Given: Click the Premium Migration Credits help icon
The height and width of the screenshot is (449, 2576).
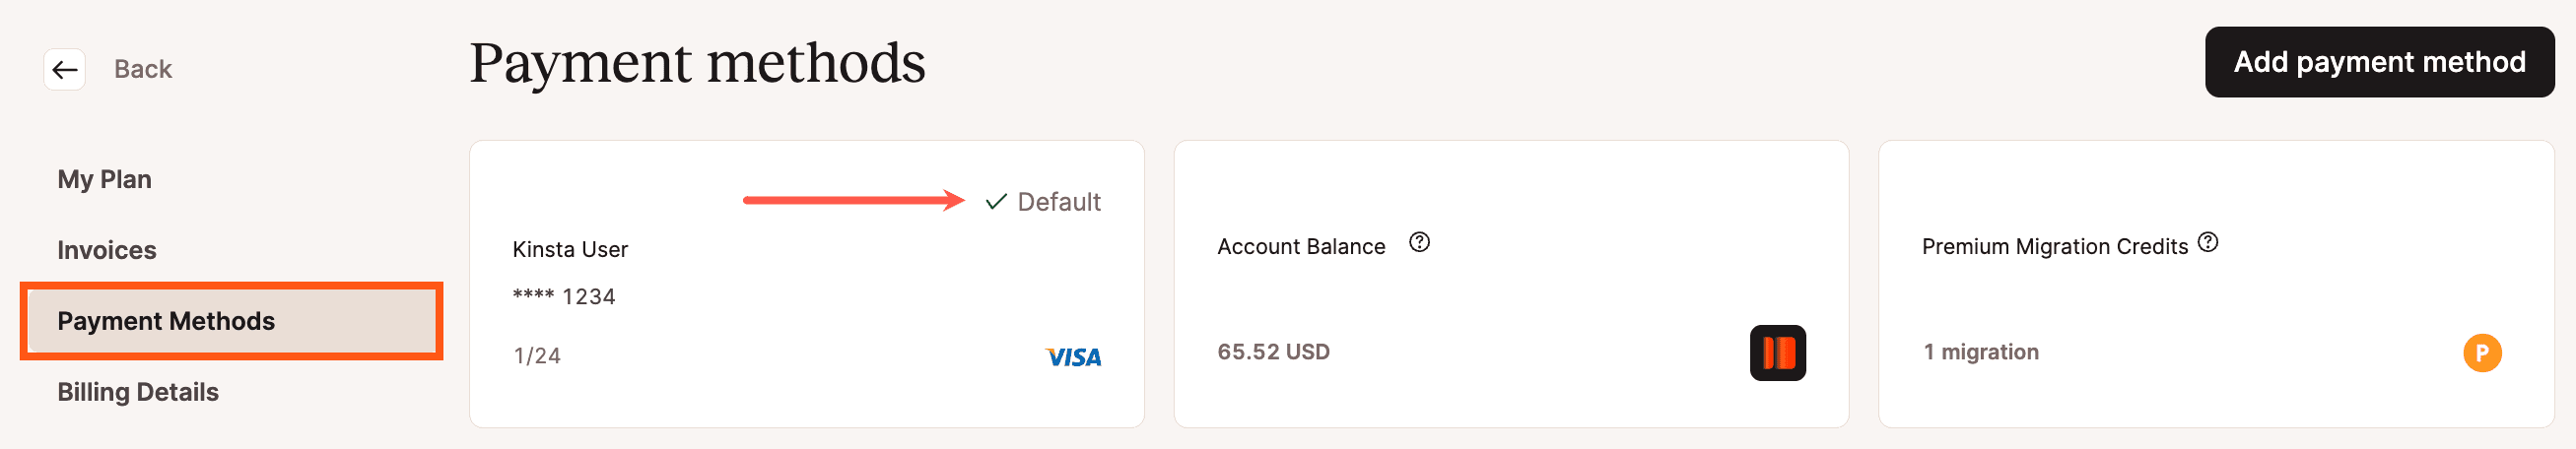Looking at the screenshot, I should coord(2208,242).
